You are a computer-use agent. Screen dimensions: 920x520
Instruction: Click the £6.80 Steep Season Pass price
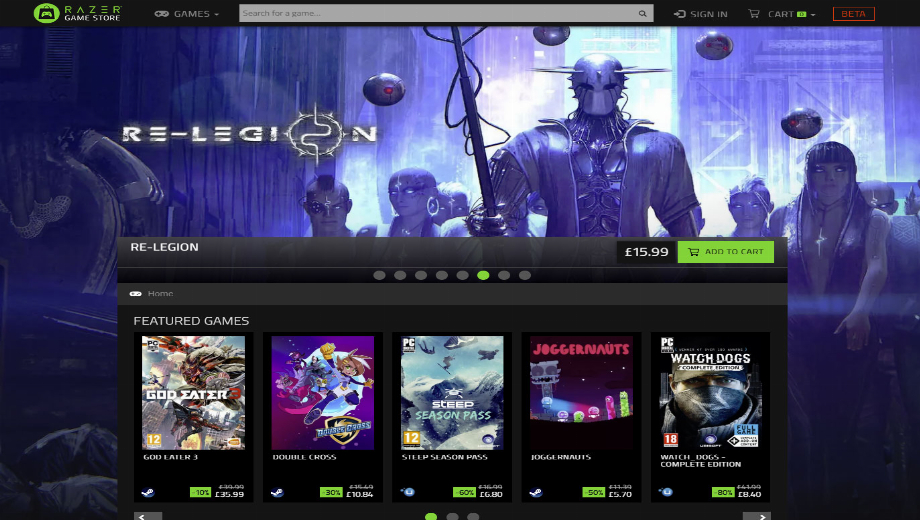click(491, 495)
